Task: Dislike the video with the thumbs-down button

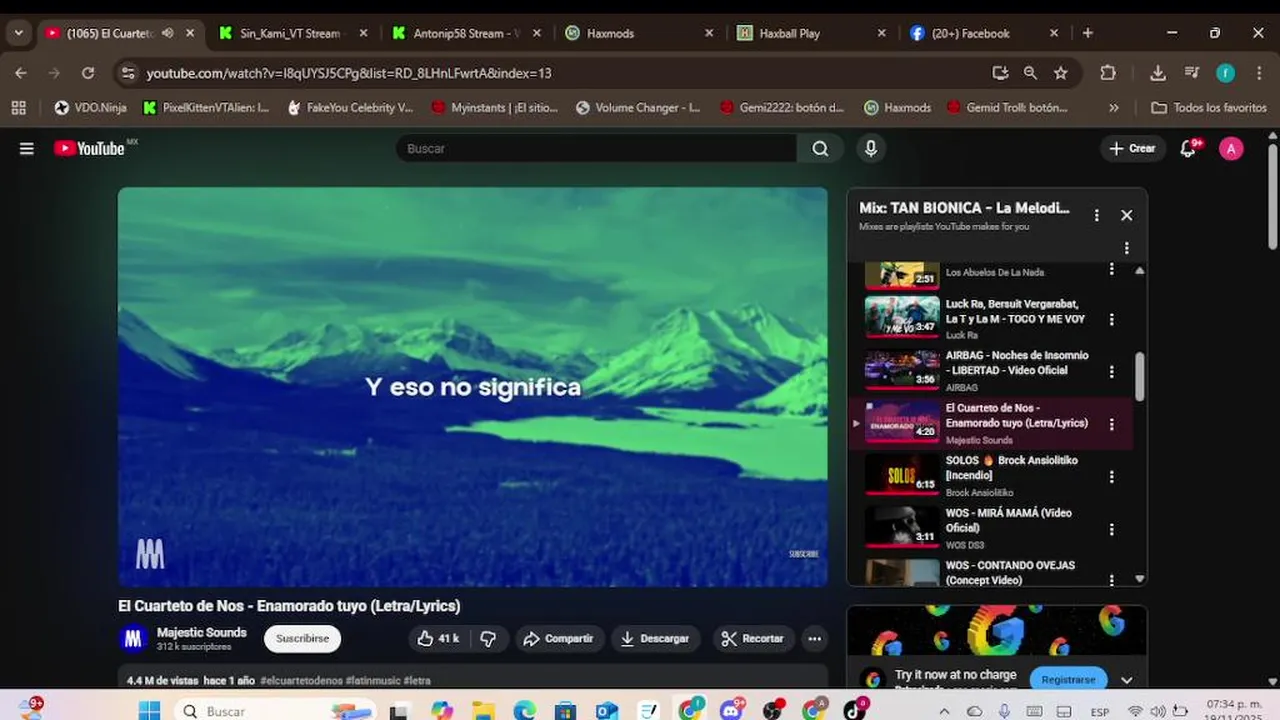Action: [x=488, y=638]
